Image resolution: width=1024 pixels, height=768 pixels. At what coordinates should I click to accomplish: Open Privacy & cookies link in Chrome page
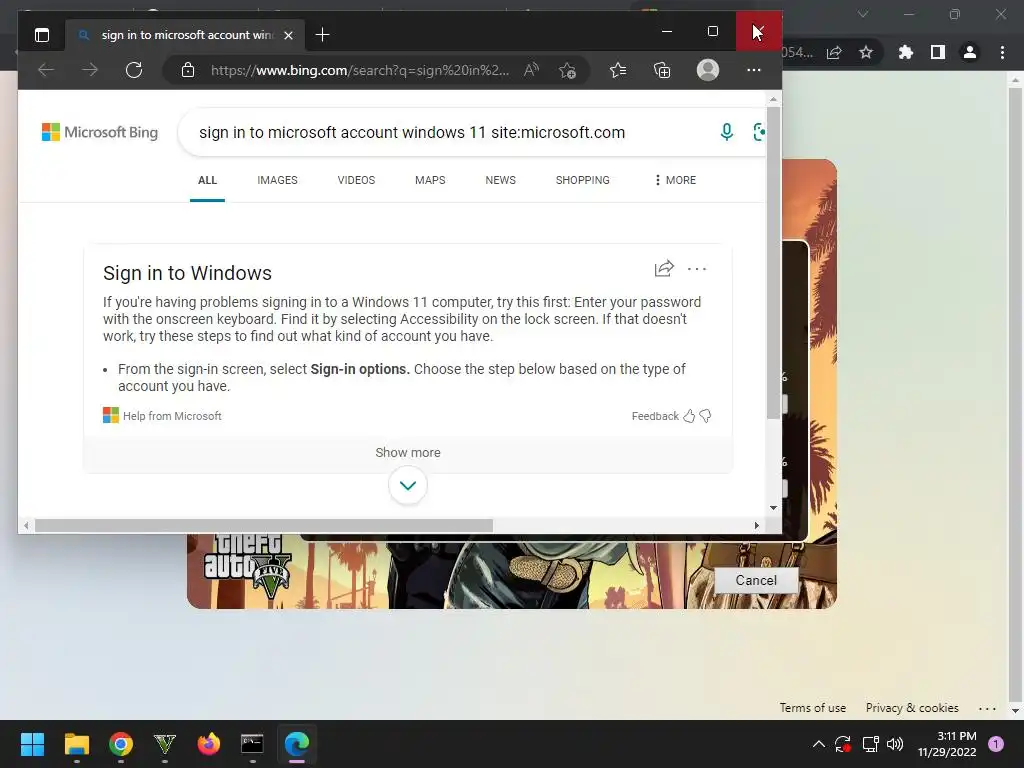coord(912,708)
